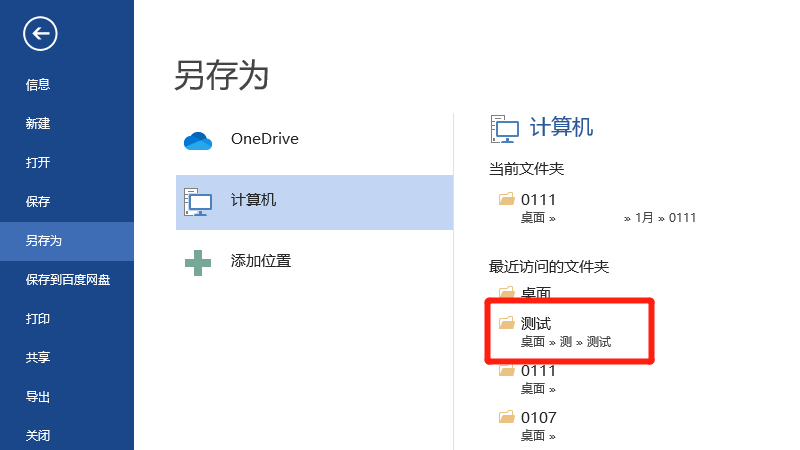Open recent folder labeled 0107

click(539, 418)
